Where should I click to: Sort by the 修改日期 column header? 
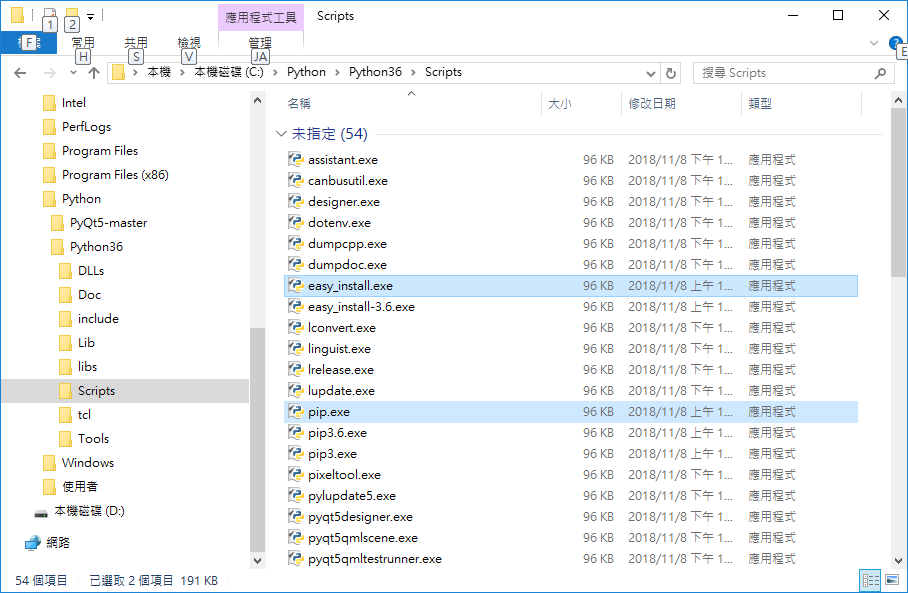[x=652, y=104]
